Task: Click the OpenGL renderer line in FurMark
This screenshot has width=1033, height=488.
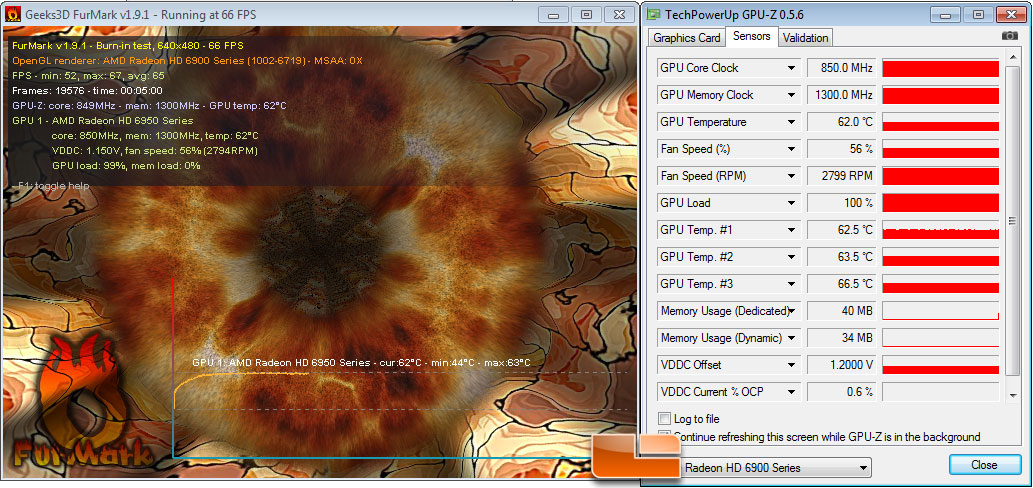Action: pos(188,61)
